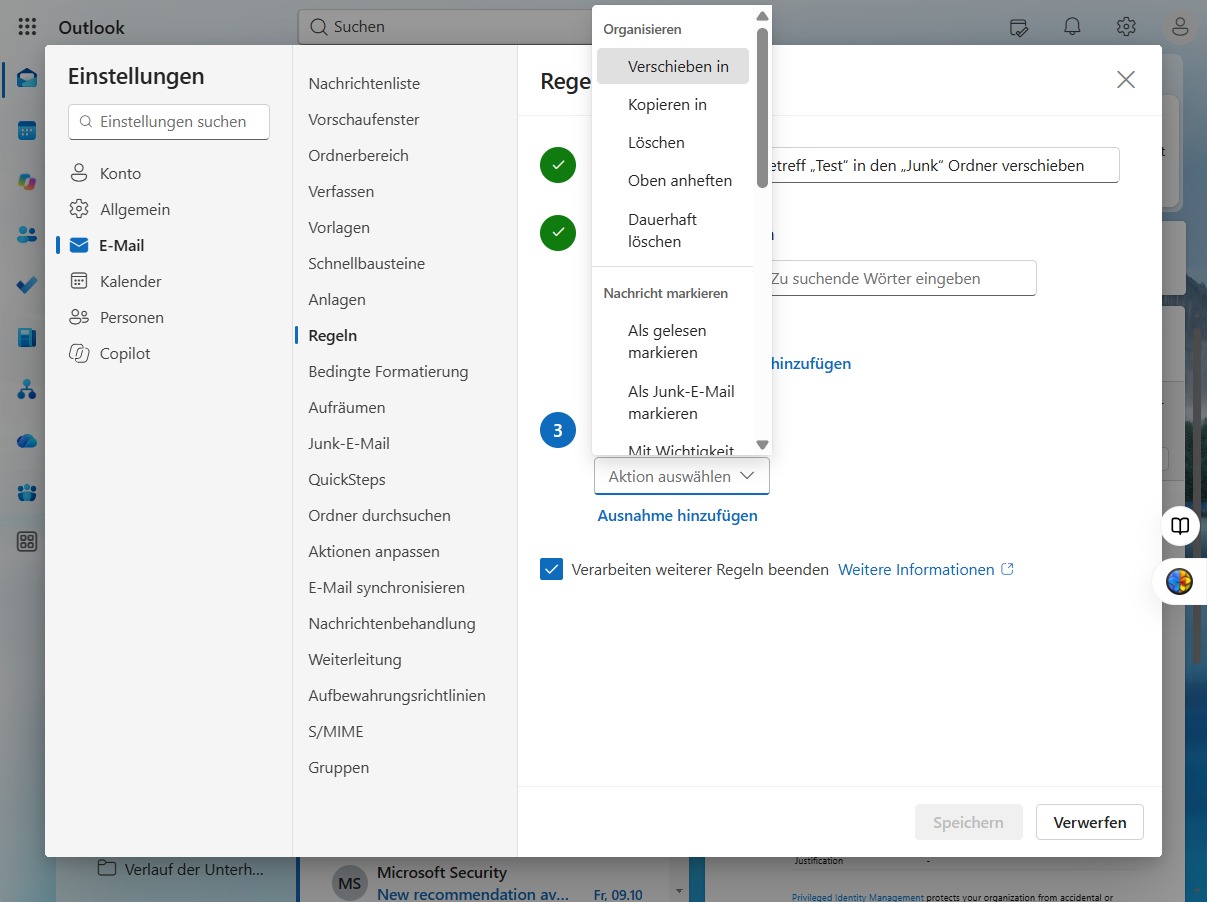This screenshot has height=902, width=1207.
Task: Click the 'Zu suchende Wörter eingeben' field
Action: [897, 278]
